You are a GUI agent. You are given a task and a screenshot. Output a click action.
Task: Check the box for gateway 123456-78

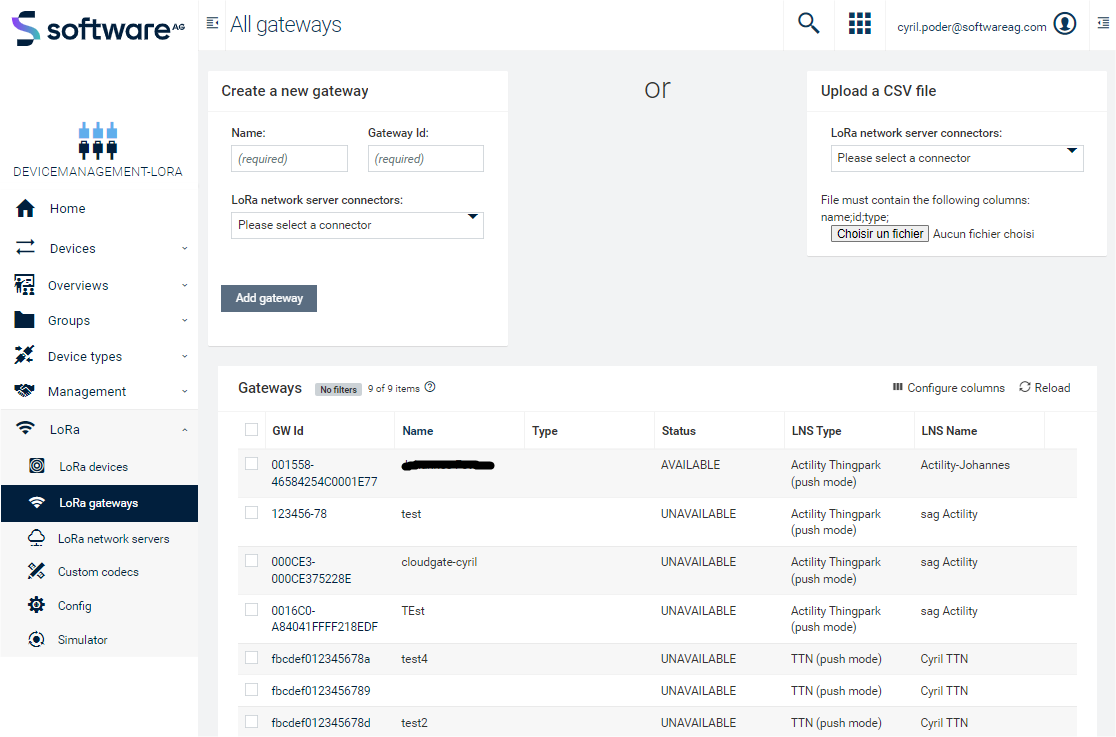tap(251, 513)
